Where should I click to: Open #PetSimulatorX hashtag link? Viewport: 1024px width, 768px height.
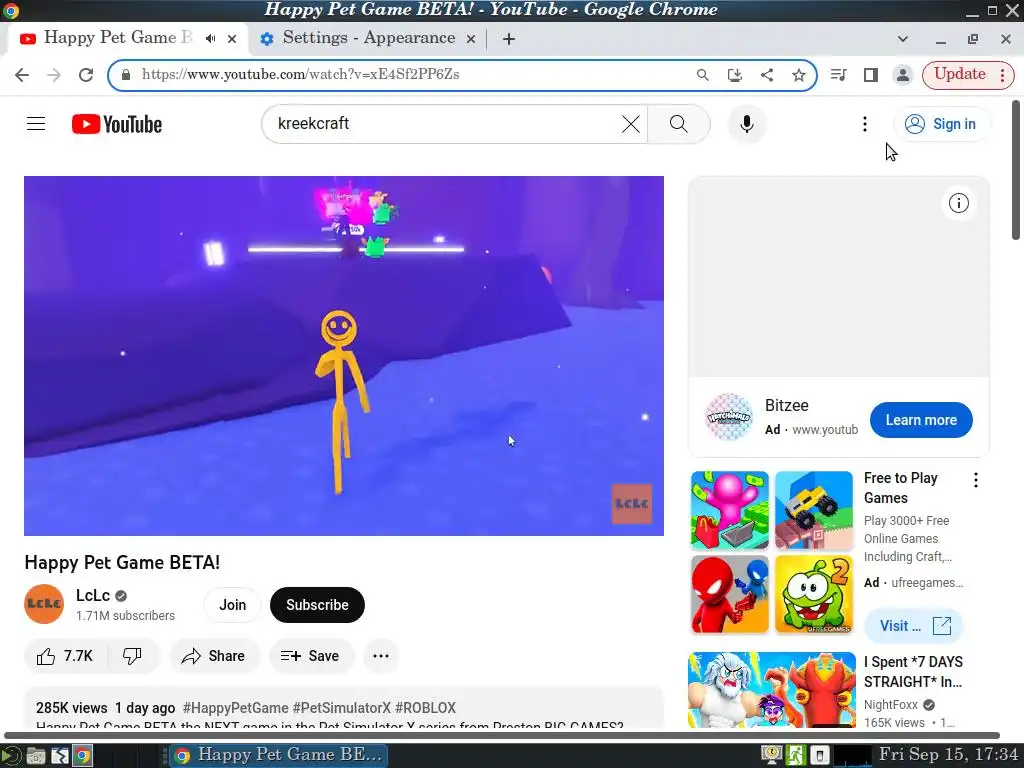tap(342, 708)
